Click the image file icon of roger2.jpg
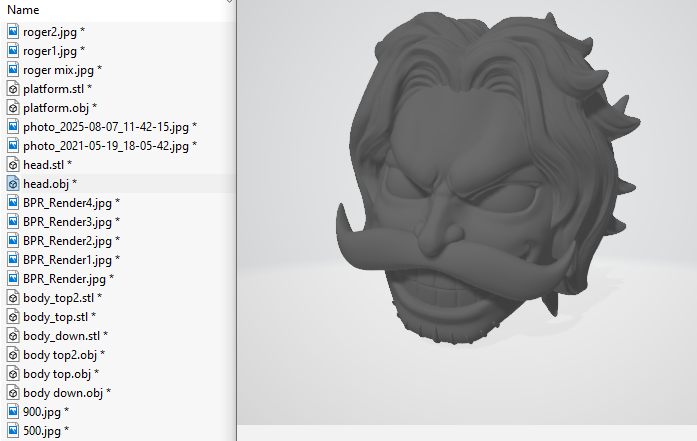The width and height of the screenshot is (697, 441). pos(13,32)
